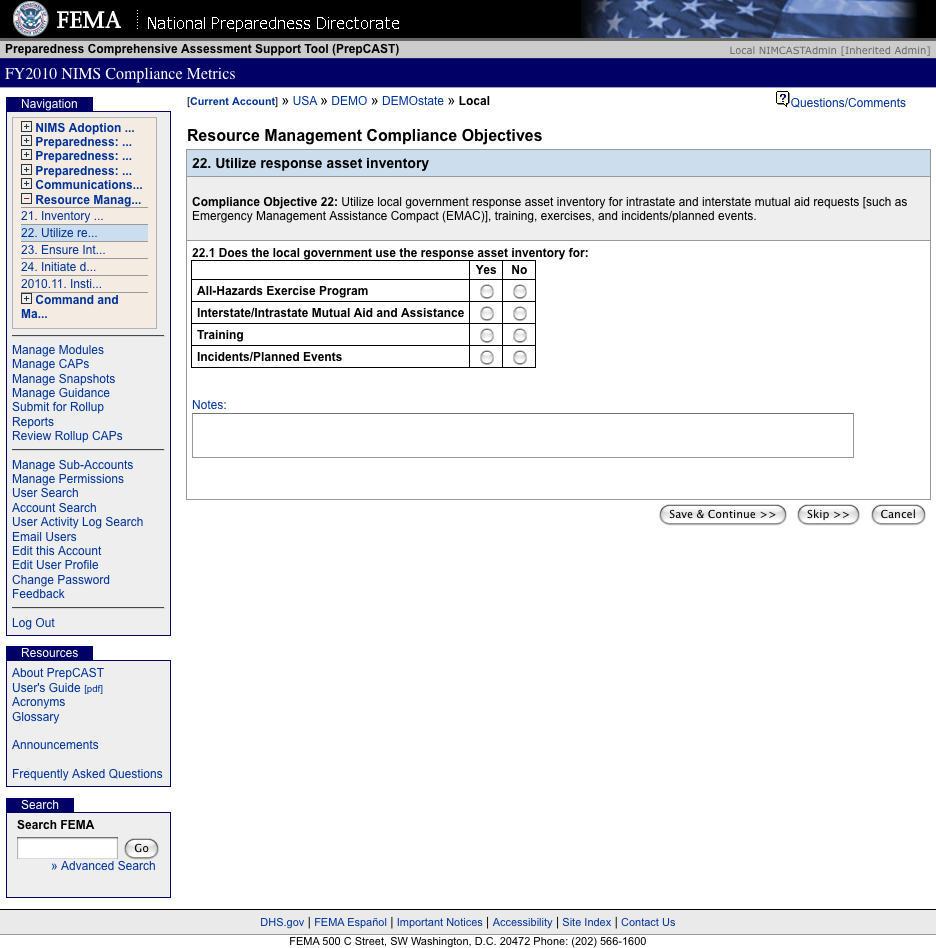Focus the Search FEMA input field
Screen dimensions: 936x948
67,848
